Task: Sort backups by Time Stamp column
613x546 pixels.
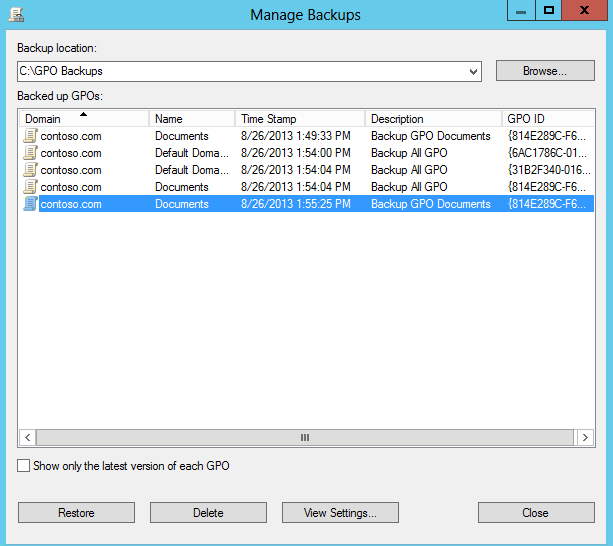Action: (x=299, y=119)
